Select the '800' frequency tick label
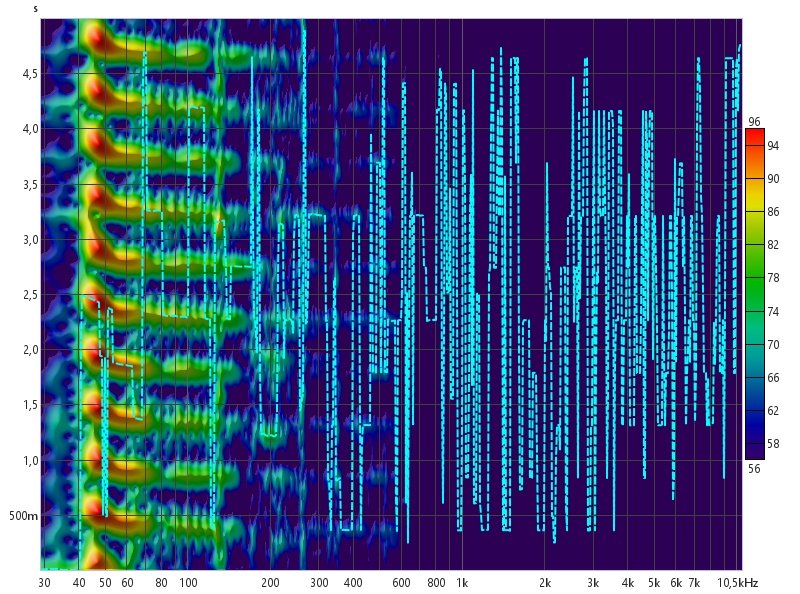This screenshot has width=800, height=594. pyautogui.click(x=436, y=583)
